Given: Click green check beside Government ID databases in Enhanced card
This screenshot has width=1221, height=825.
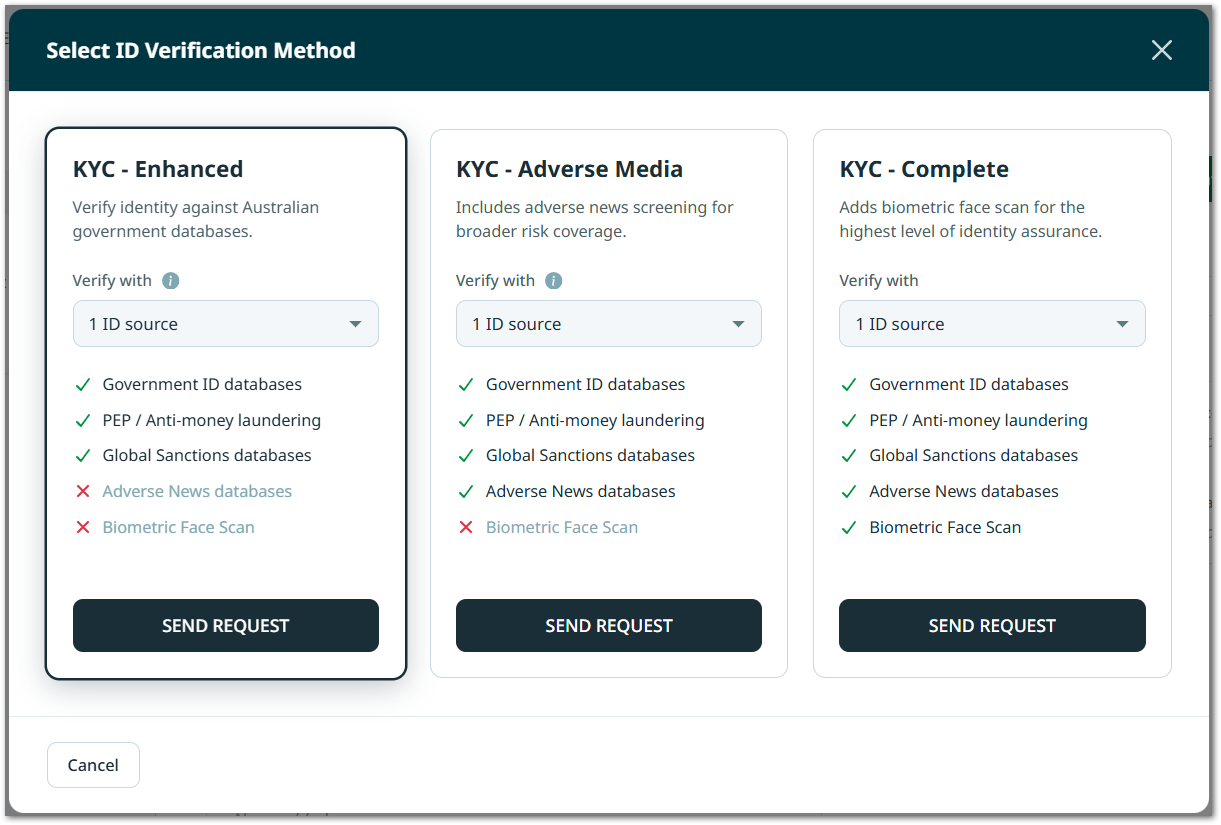Looking at the screenshot, I should [83, 385].
